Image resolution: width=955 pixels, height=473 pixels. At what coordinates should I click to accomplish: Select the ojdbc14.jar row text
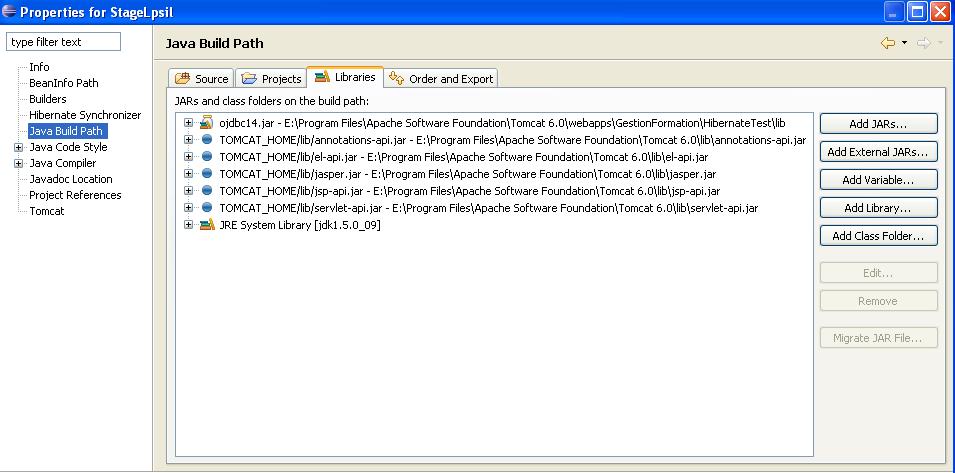(x=502, y=122)
